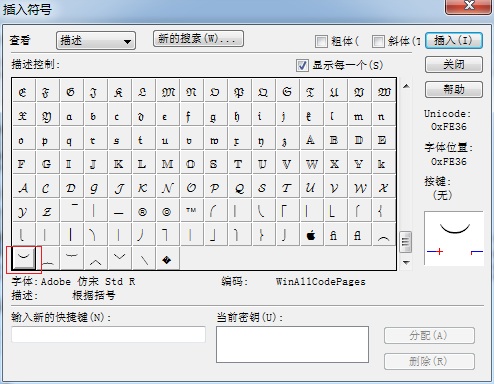Screen dimensions: 495x384
Task: Select the top-left corner bracket ⌈ symbol
Action: tap(287, 211)
